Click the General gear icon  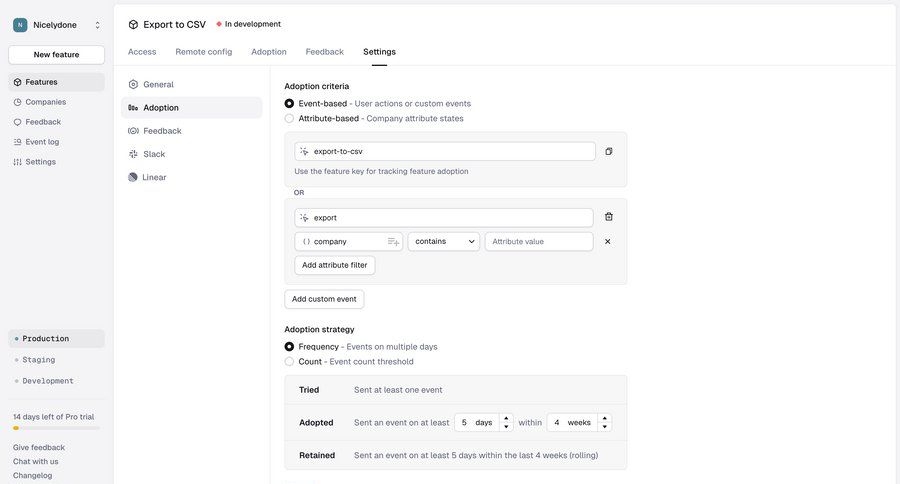click(x=133, y=84)
